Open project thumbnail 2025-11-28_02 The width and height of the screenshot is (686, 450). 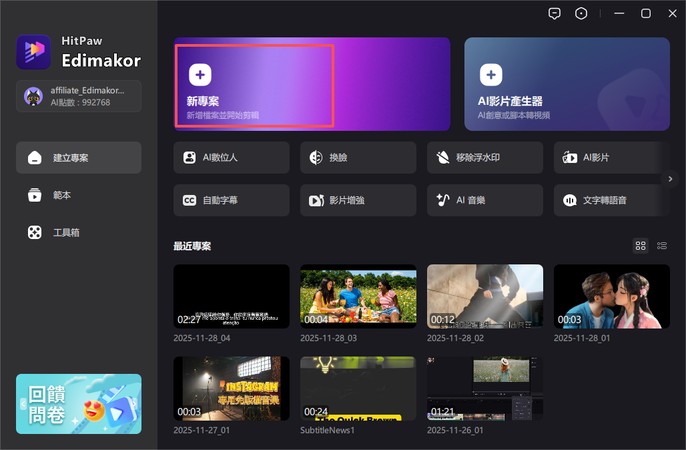point(485,296)
